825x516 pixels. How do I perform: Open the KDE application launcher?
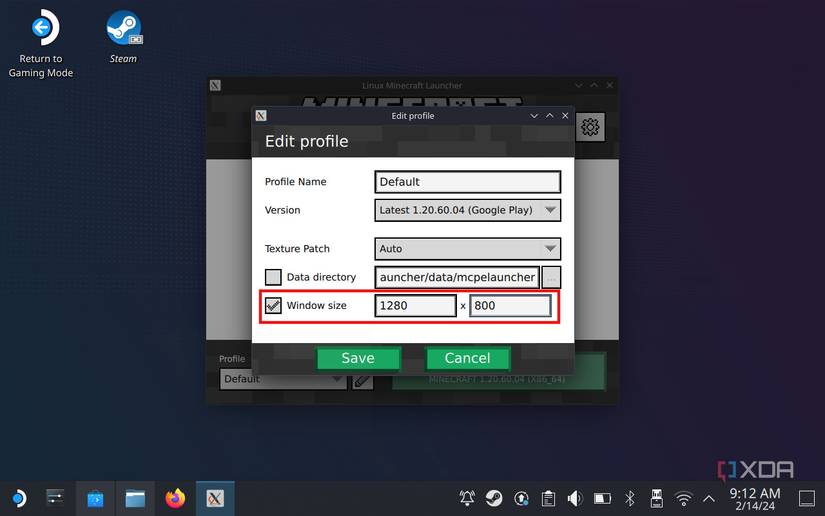click(18, 498)
